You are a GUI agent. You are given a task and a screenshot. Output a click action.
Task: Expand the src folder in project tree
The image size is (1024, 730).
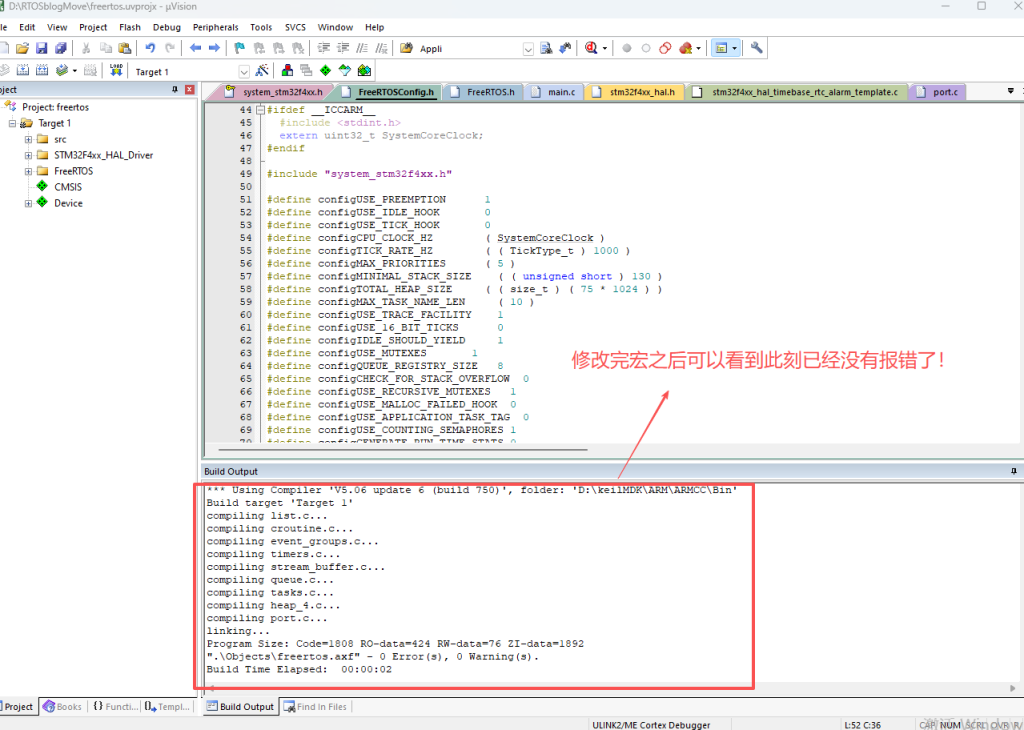(29, 140)
